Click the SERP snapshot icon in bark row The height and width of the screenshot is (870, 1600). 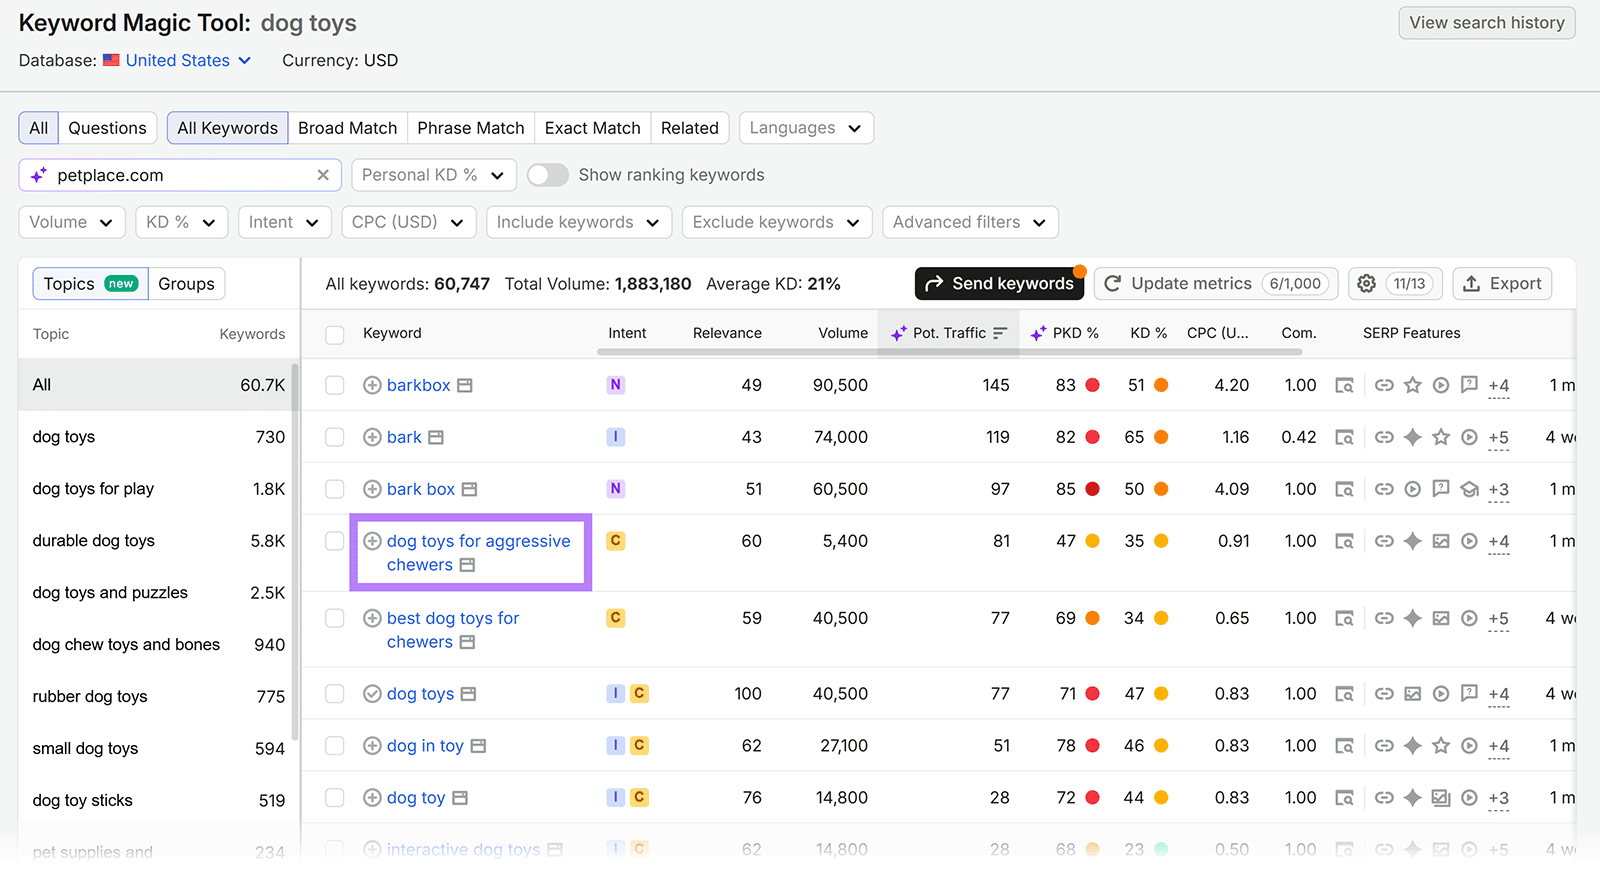(1344, 437)
